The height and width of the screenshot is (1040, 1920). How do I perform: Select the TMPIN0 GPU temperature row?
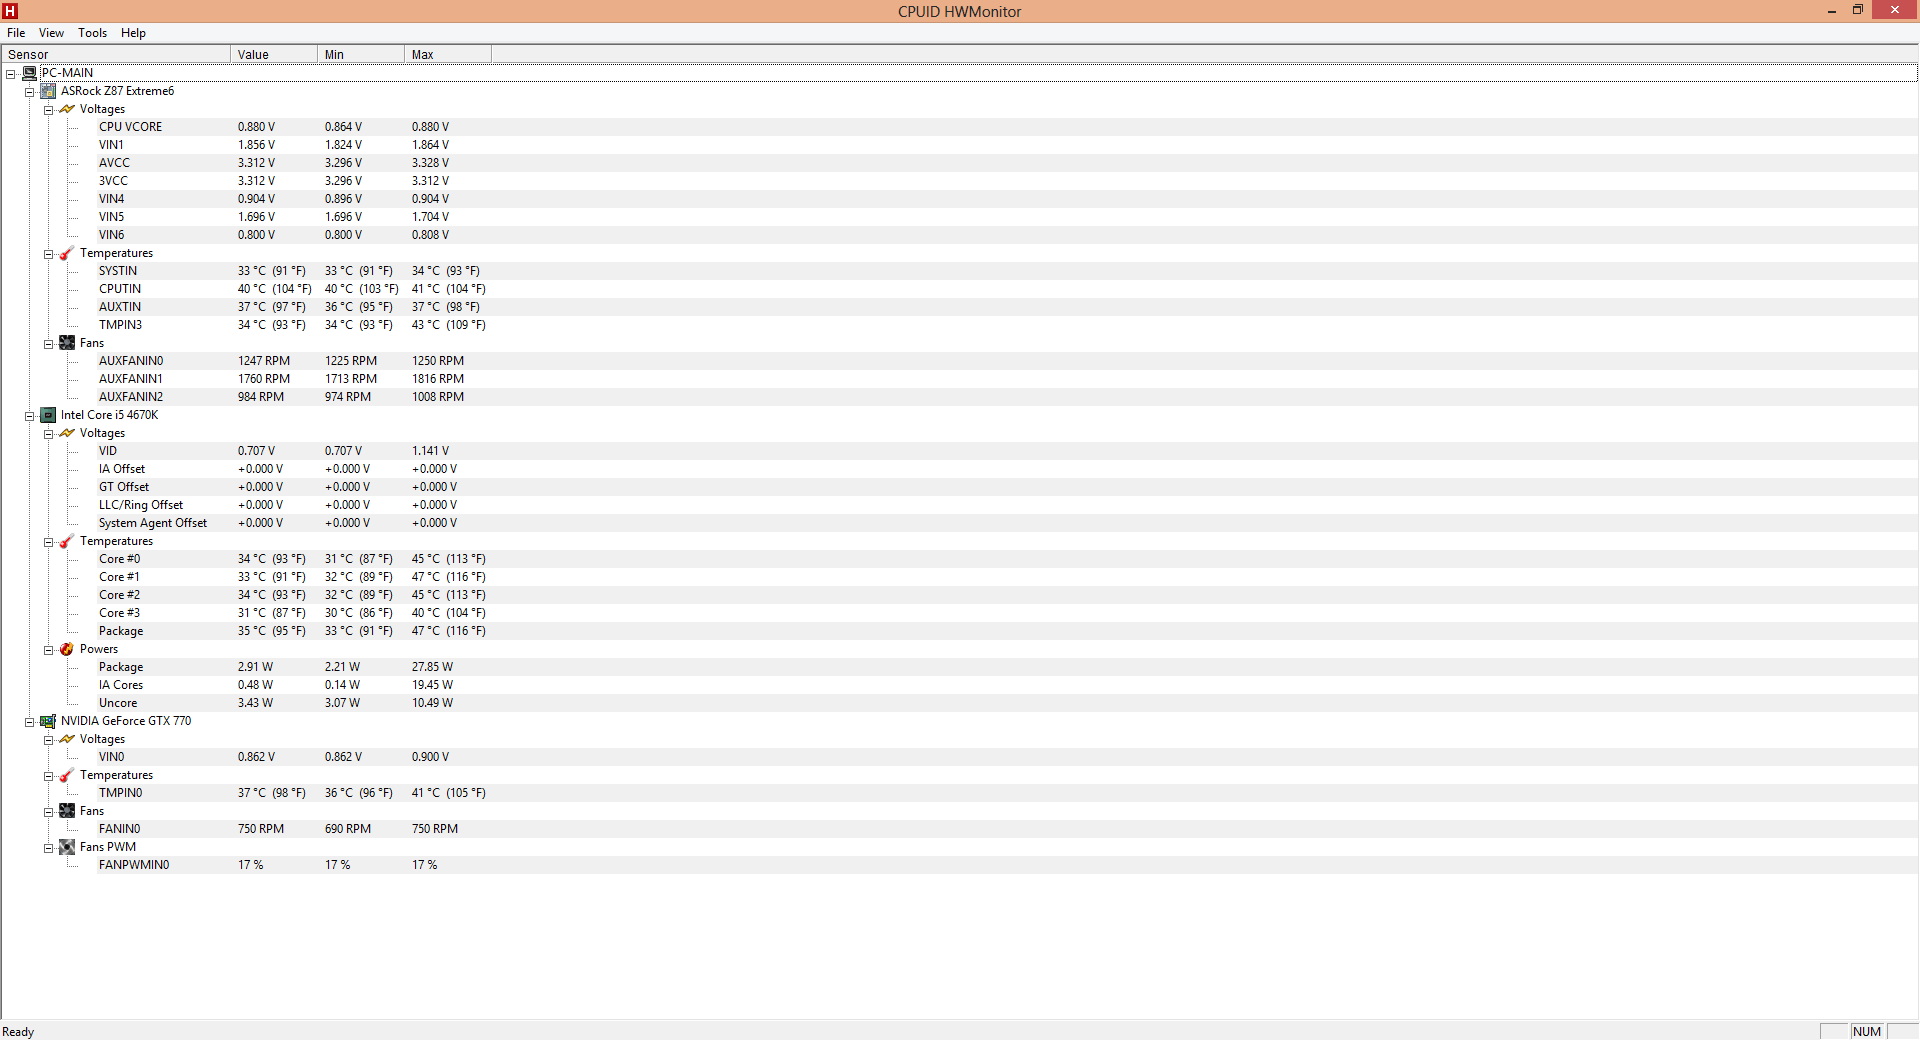coord(1008,793)
